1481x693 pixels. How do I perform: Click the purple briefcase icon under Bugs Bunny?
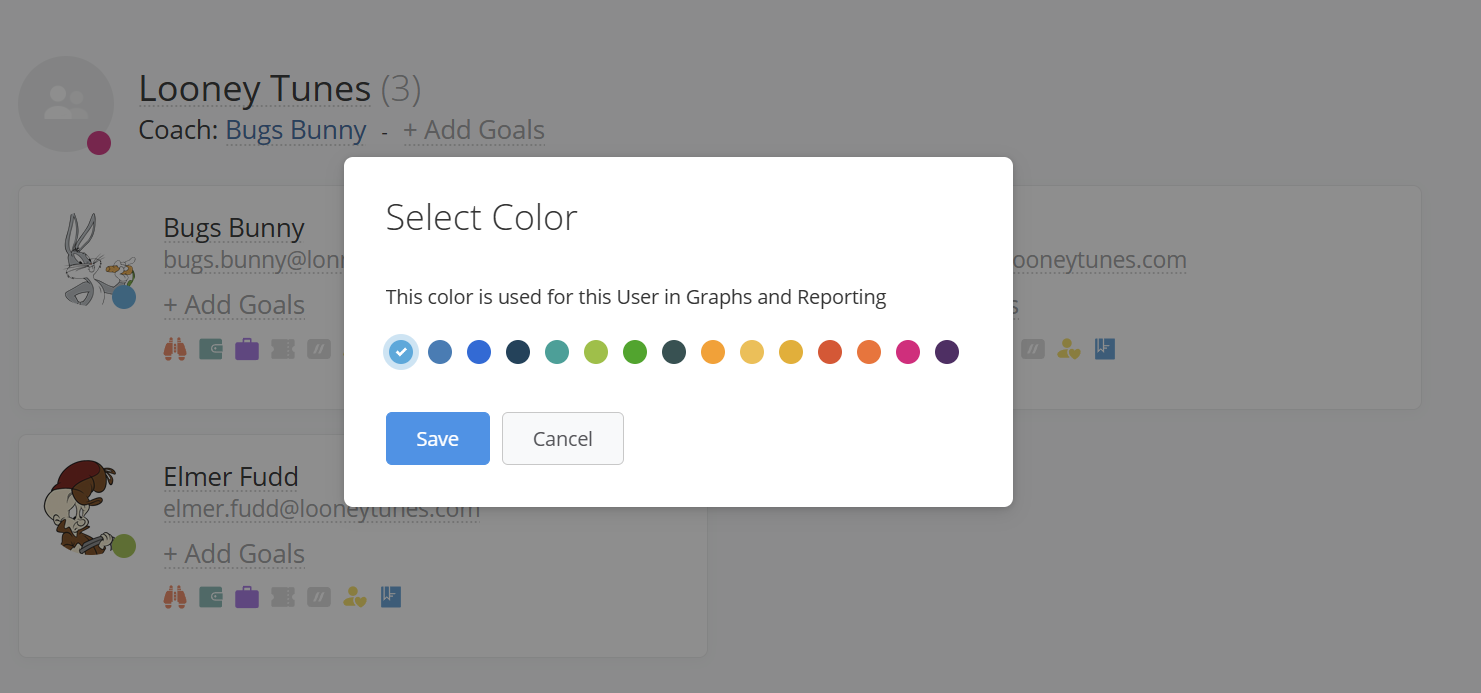tap(247, 349)
